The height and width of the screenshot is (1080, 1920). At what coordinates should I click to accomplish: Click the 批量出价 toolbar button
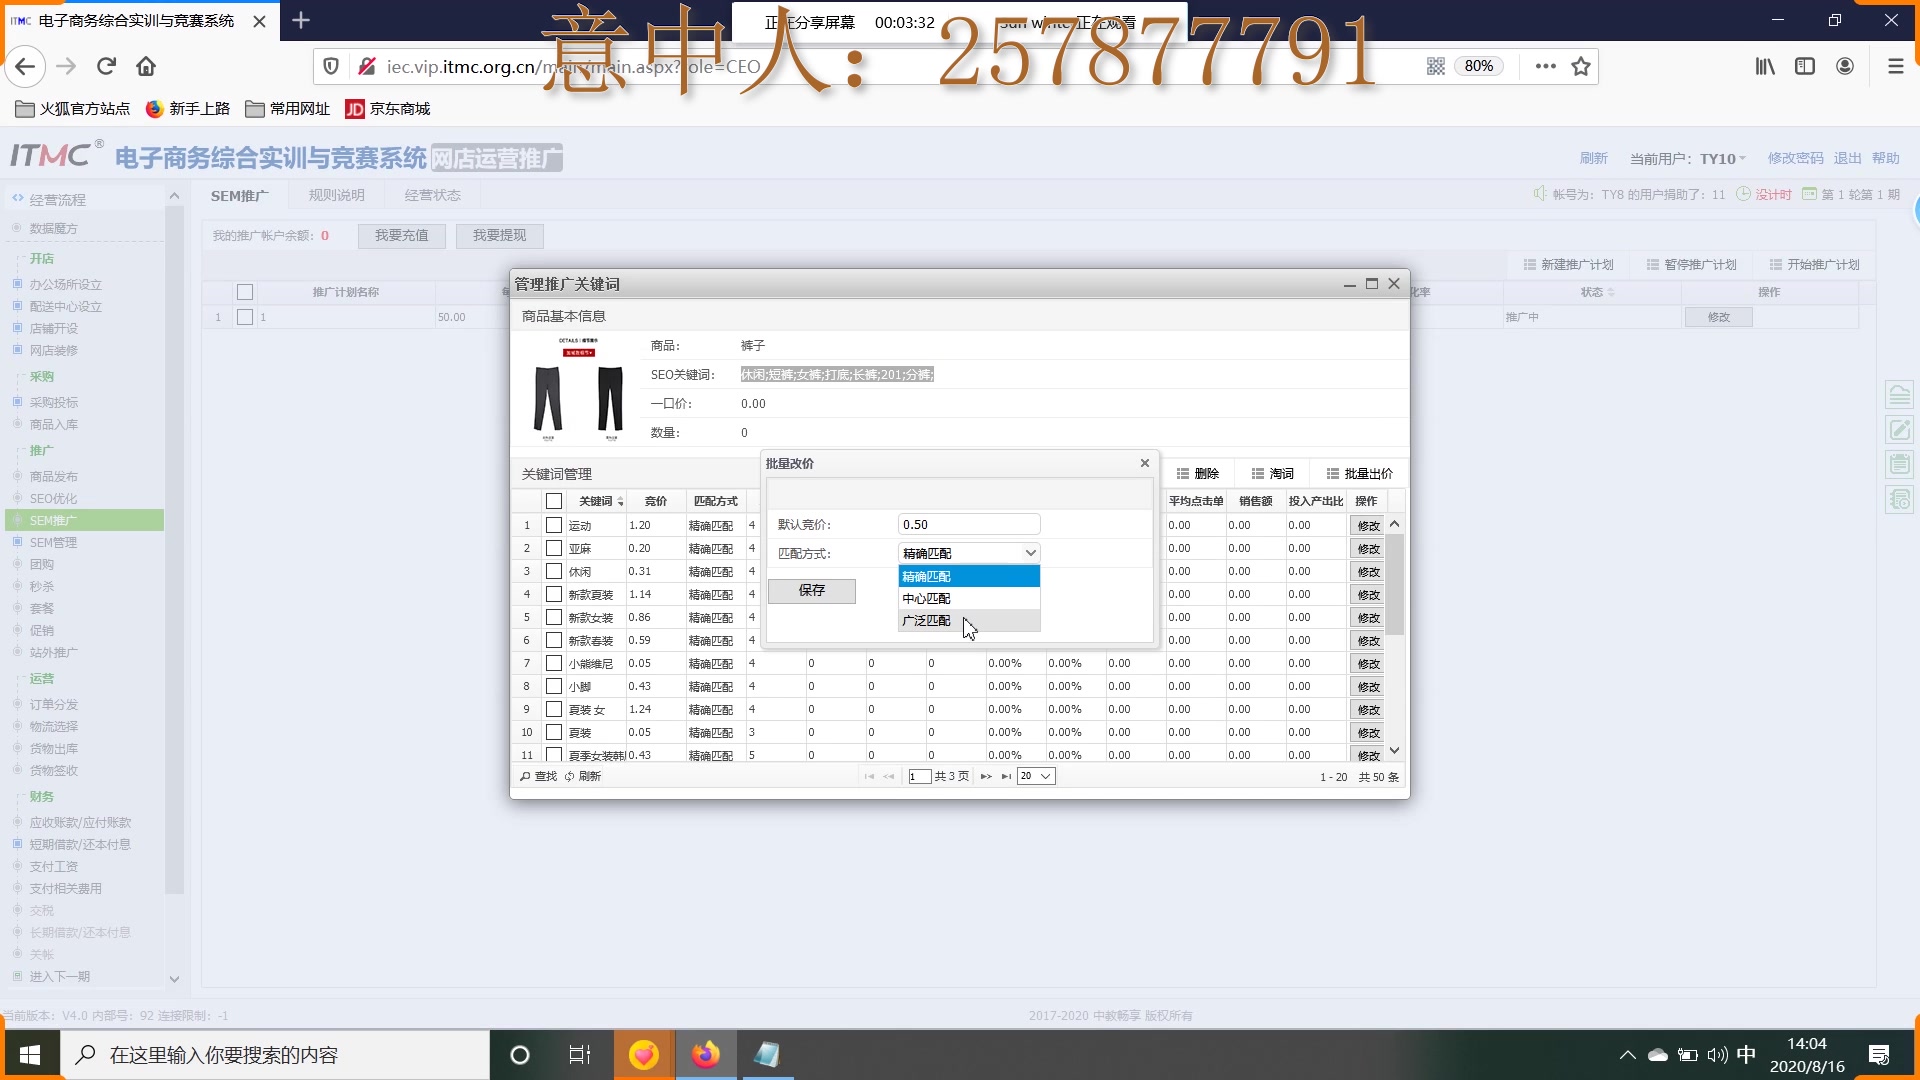(1360, 474)
